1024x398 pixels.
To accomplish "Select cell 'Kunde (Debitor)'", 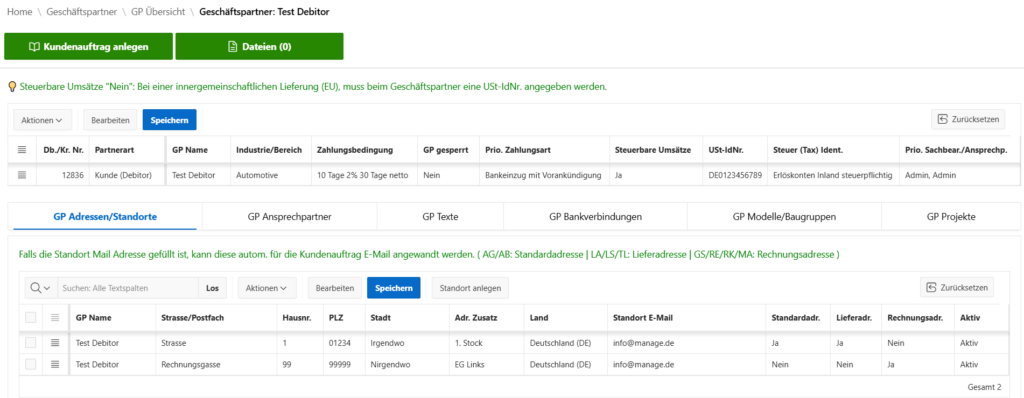I will pos(127,175).
